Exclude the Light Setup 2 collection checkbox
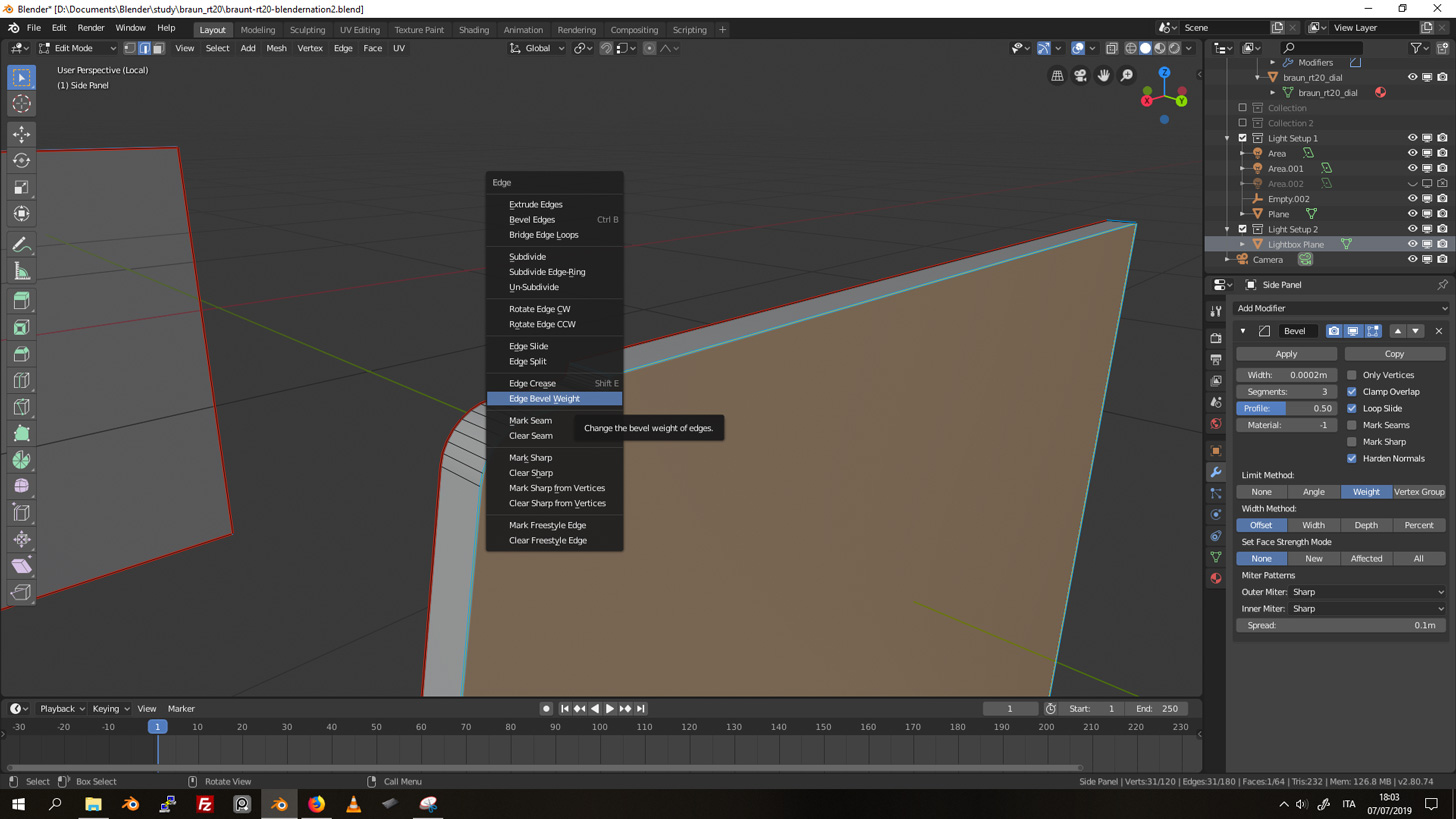 (1243, 229)
